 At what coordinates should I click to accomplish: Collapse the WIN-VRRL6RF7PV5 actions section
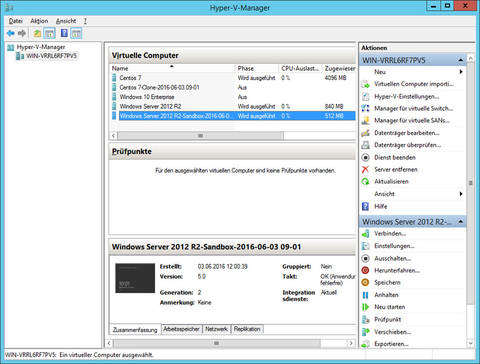click(x=461, y=60)
